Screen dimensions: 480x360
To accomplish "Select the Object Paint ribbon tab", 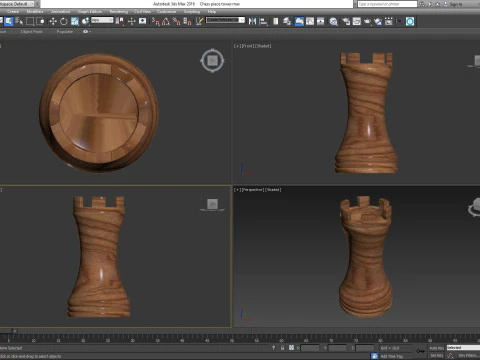I will [31, 32].
